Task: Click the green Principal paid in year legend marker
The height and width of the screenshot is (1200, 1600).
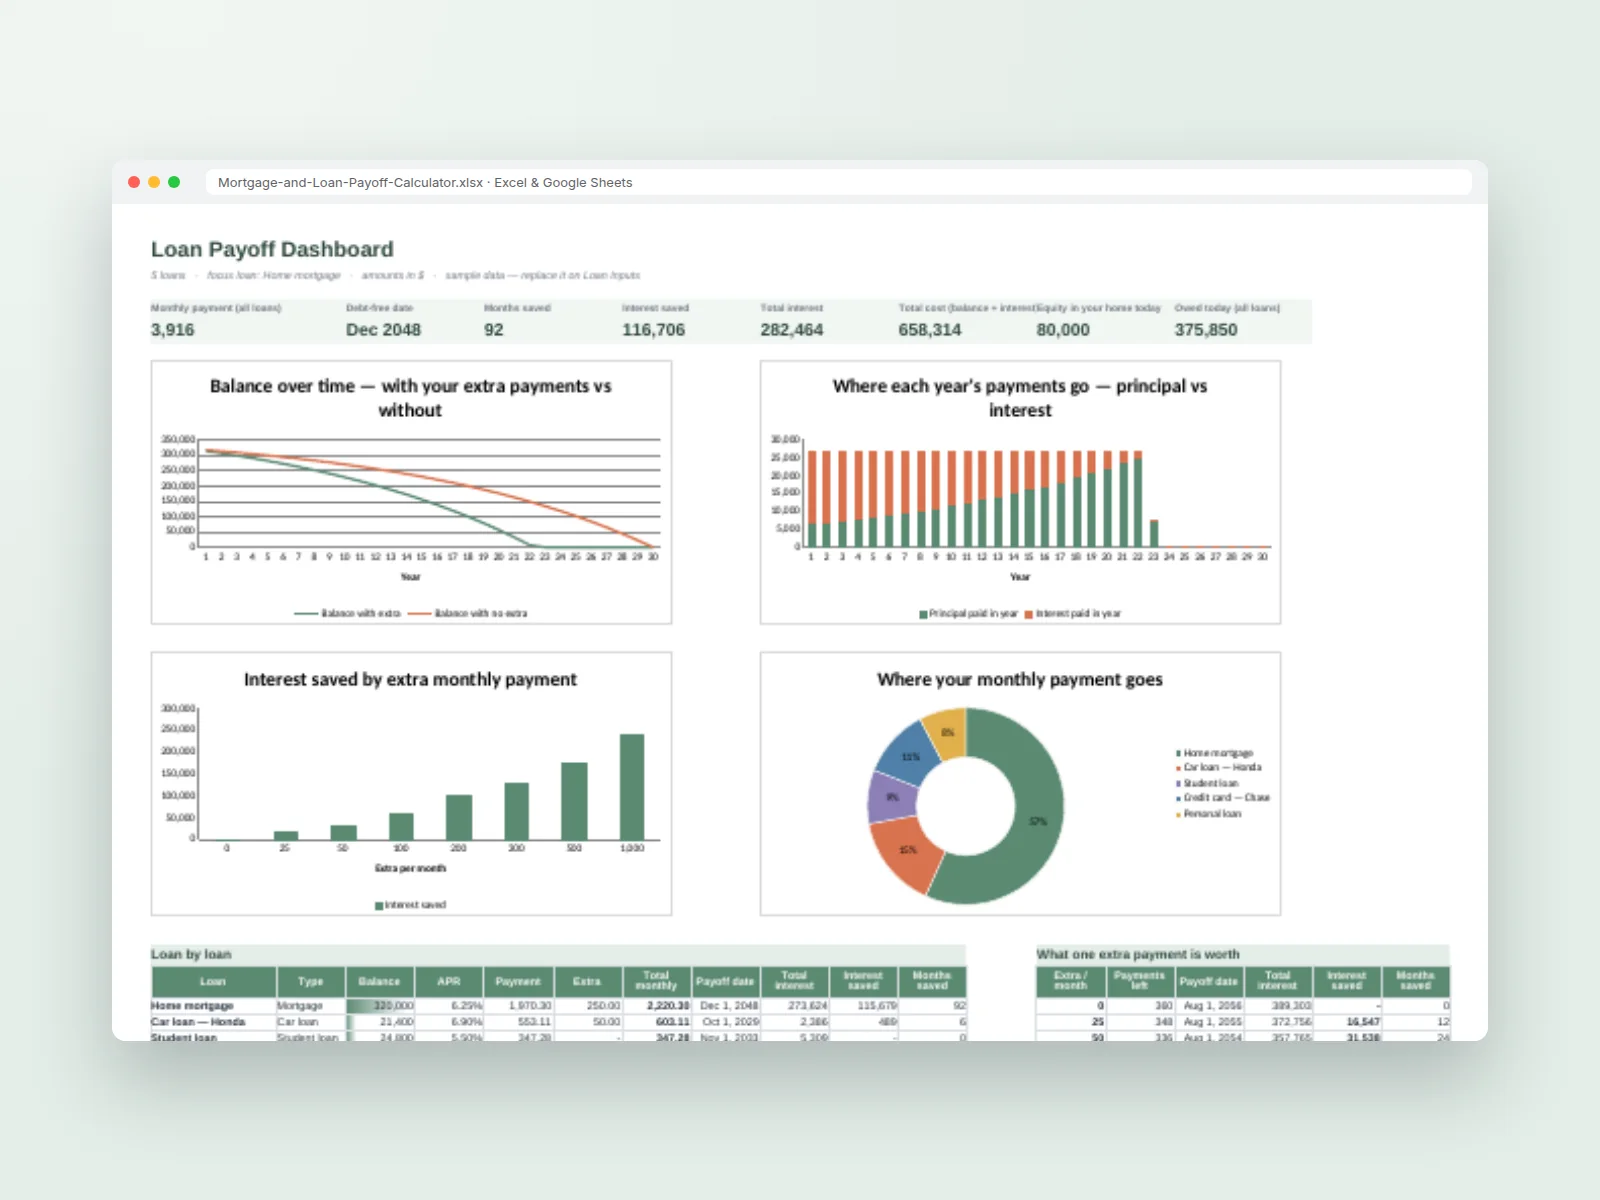Action: (923, 614)
